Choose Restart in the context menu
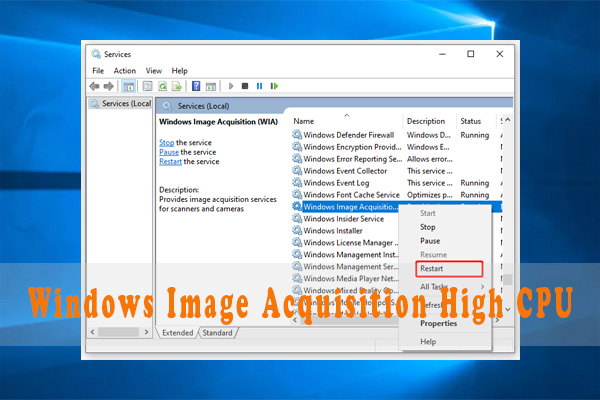This screenshot has width=600, height=400. (x=449, y=269)
